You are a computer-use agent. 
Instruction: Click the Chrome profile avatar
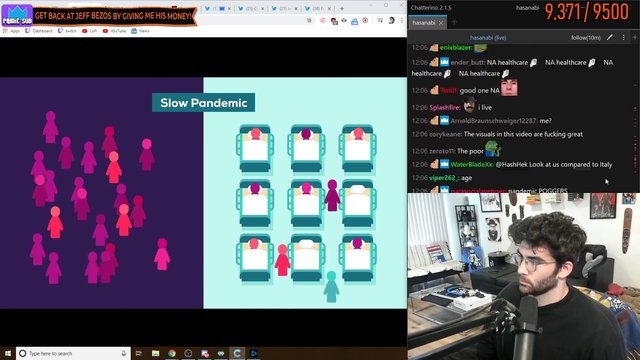tap(391, 20)
